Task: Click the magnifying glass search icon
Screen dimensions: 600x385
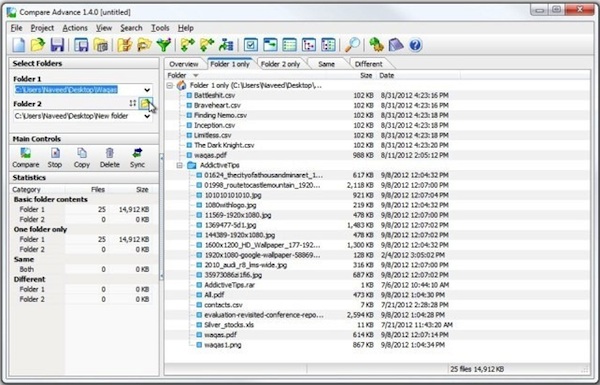Action: pyautogui.click(x=352, y=45)
